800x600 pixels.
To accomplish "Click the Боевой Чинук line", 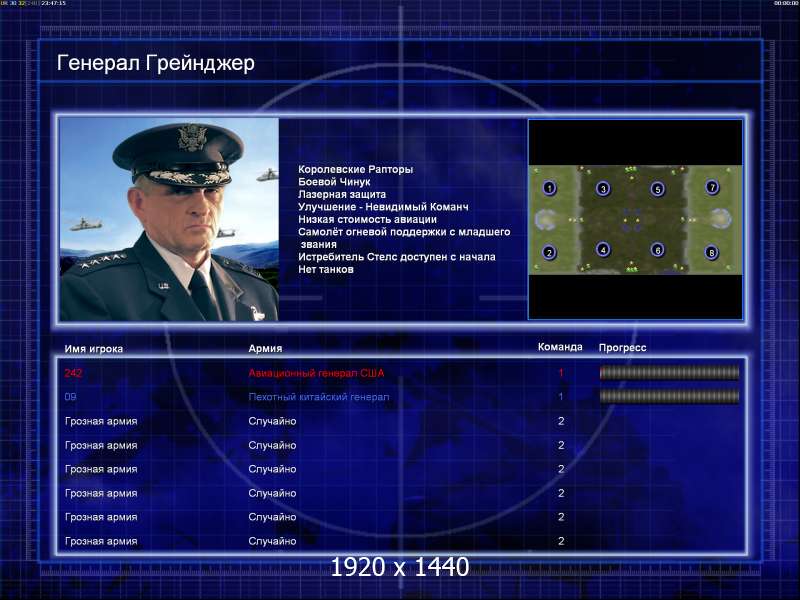I will (x=334, y=182).
